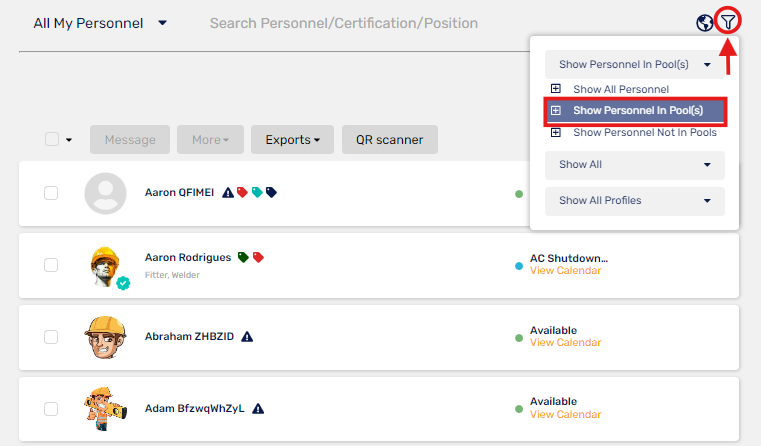
Task: Open the Show All dropdown
Action: click(x=634, y=165)
